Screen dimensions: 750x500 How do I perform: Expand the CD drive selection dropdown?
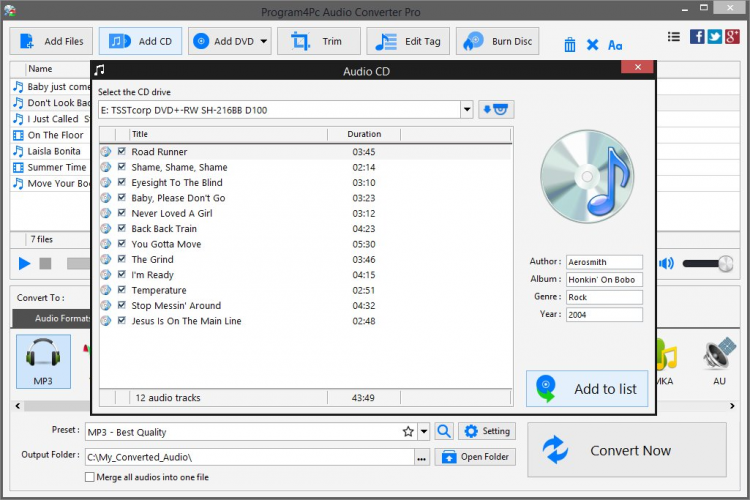[x=467, y=110]
